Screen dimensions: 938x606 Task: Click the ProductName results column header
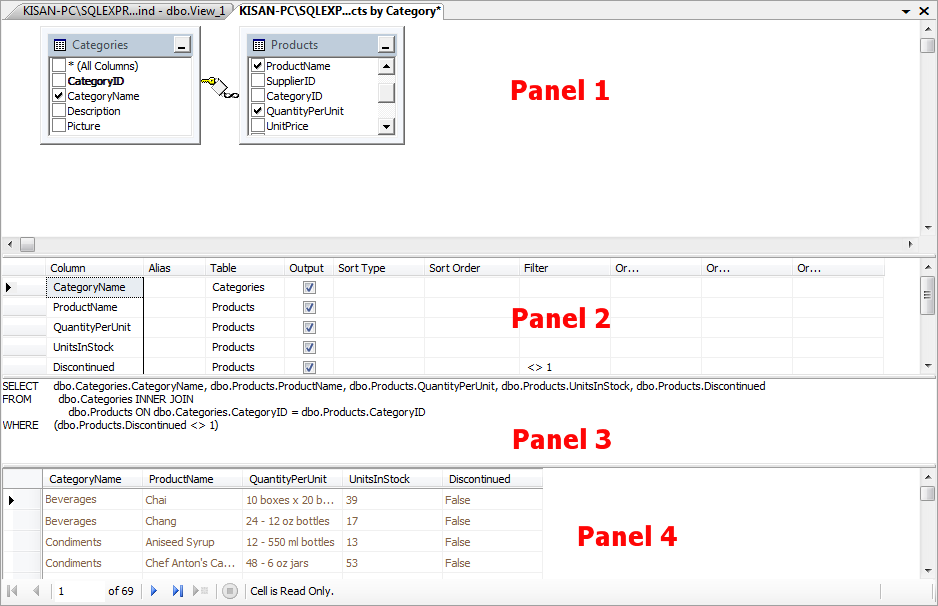click(192, 479)
